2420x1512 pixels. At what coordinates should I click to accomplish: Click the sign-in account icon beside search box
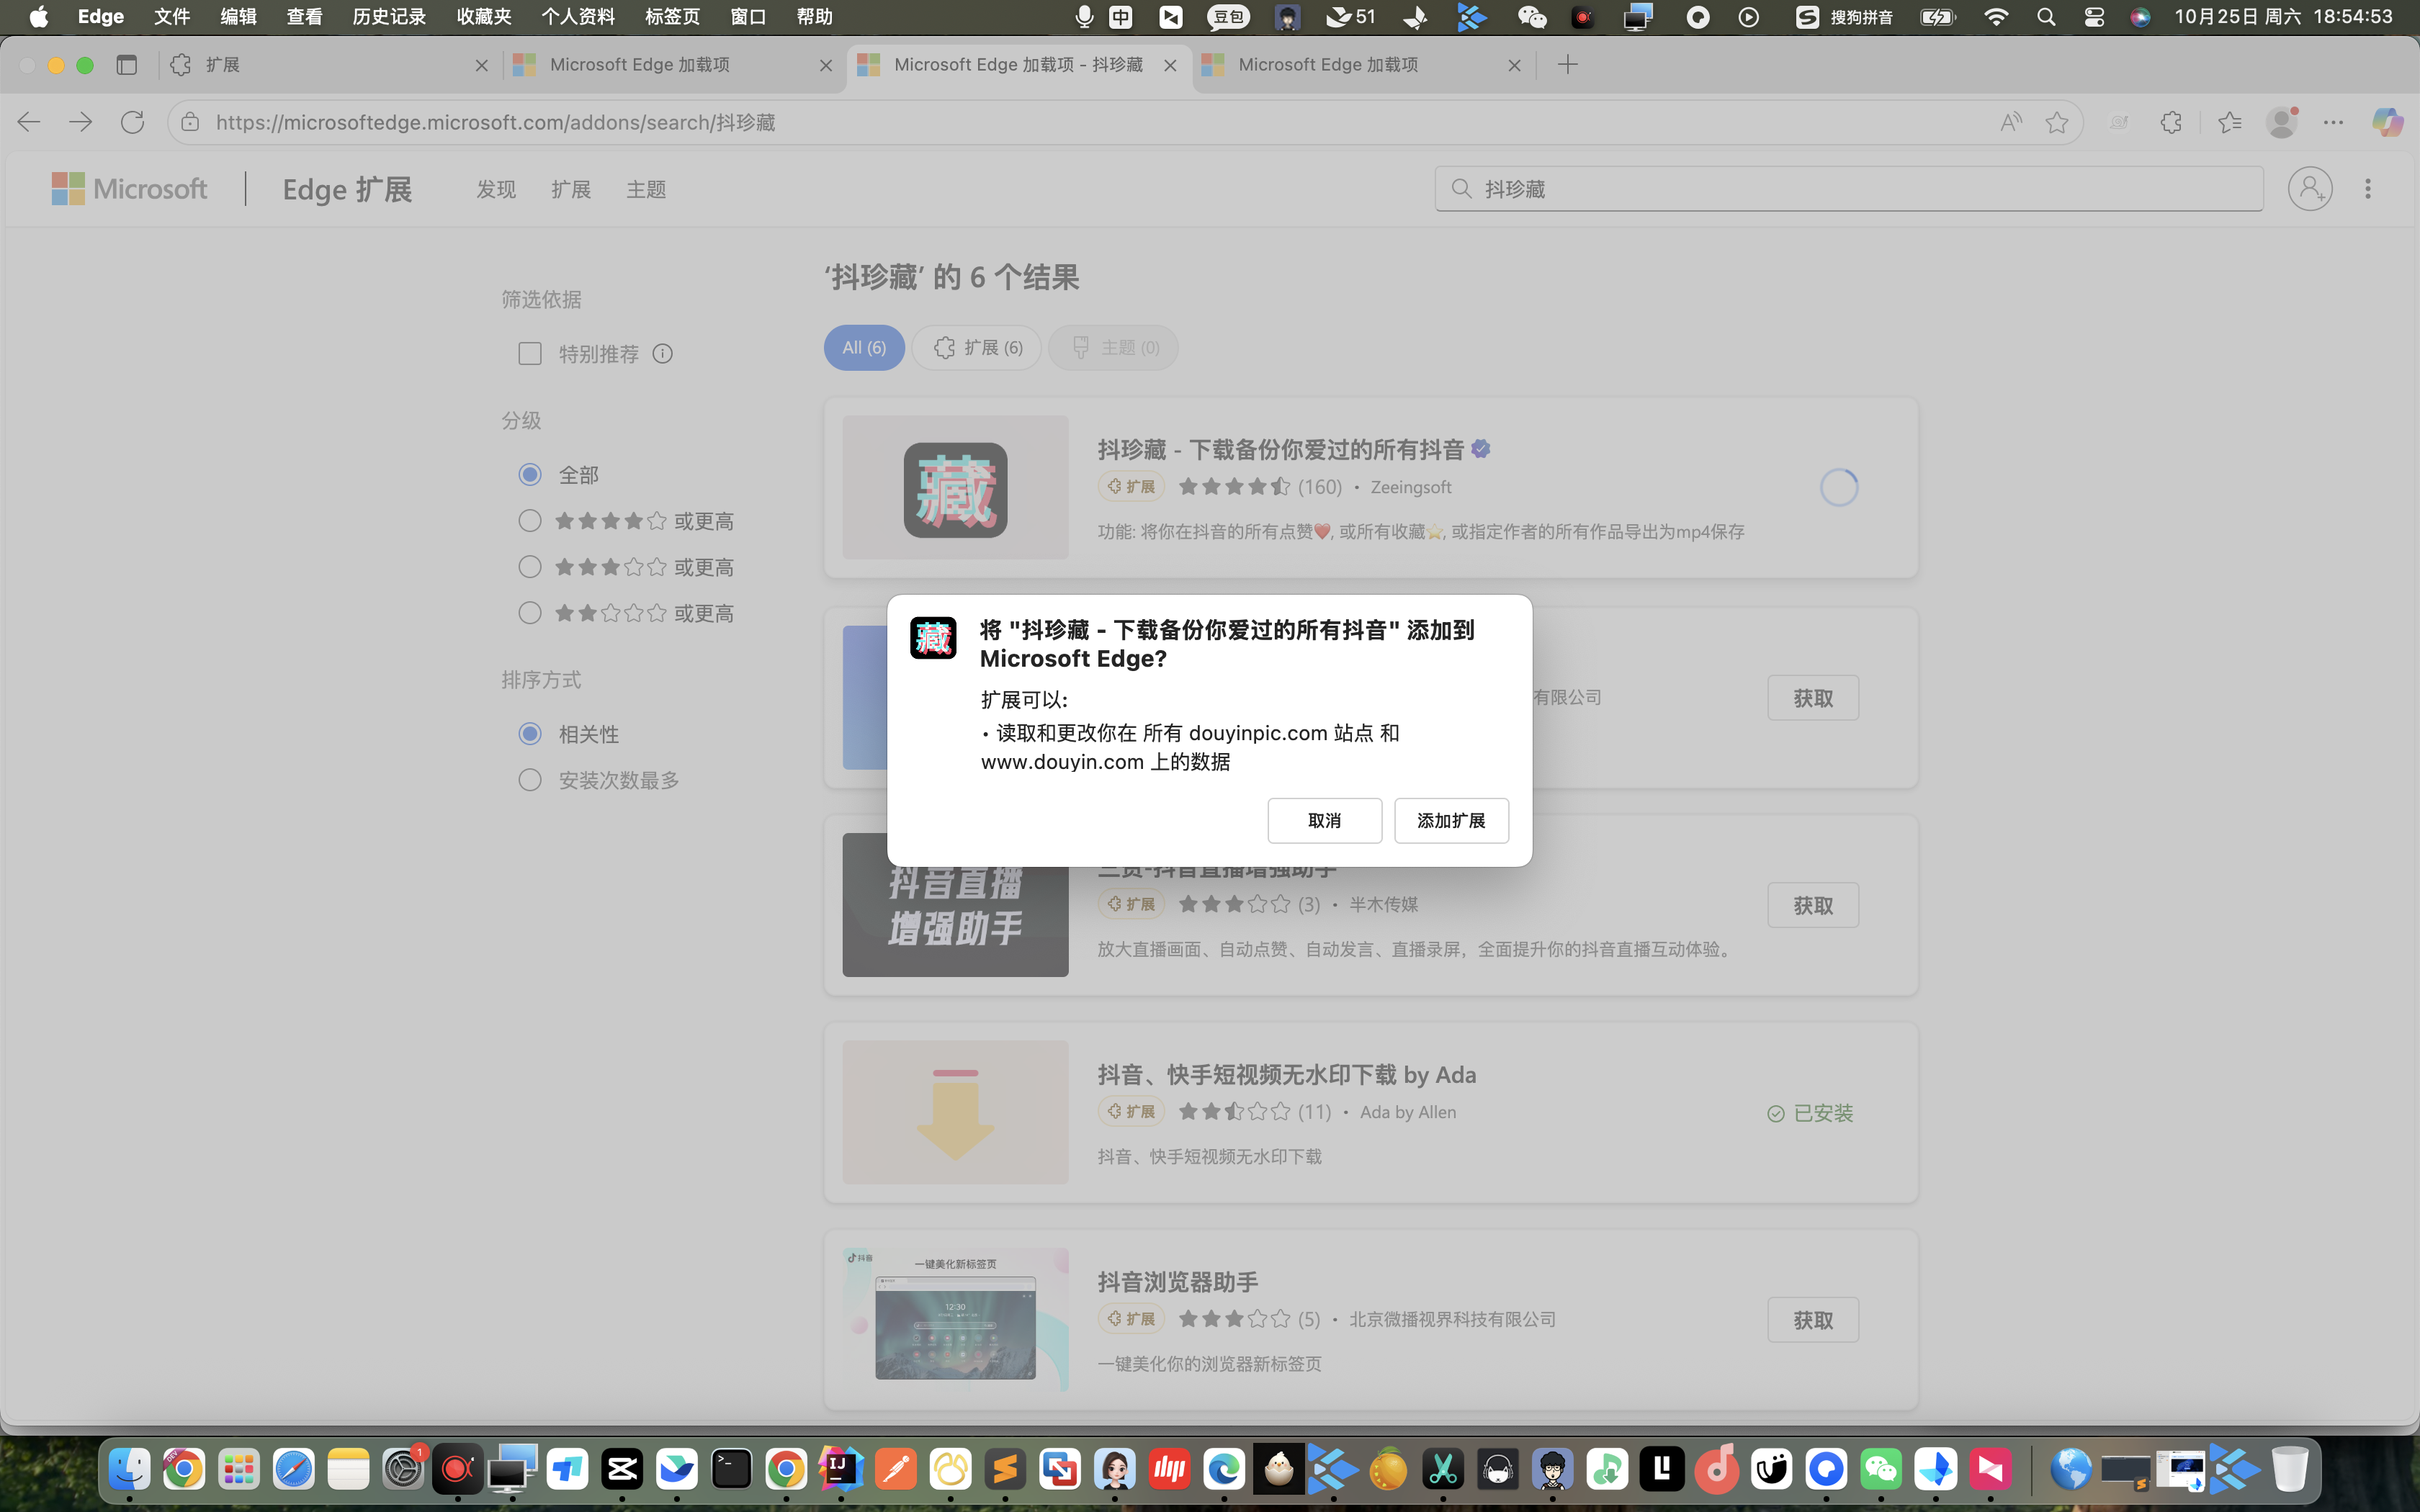(2309, 188)
